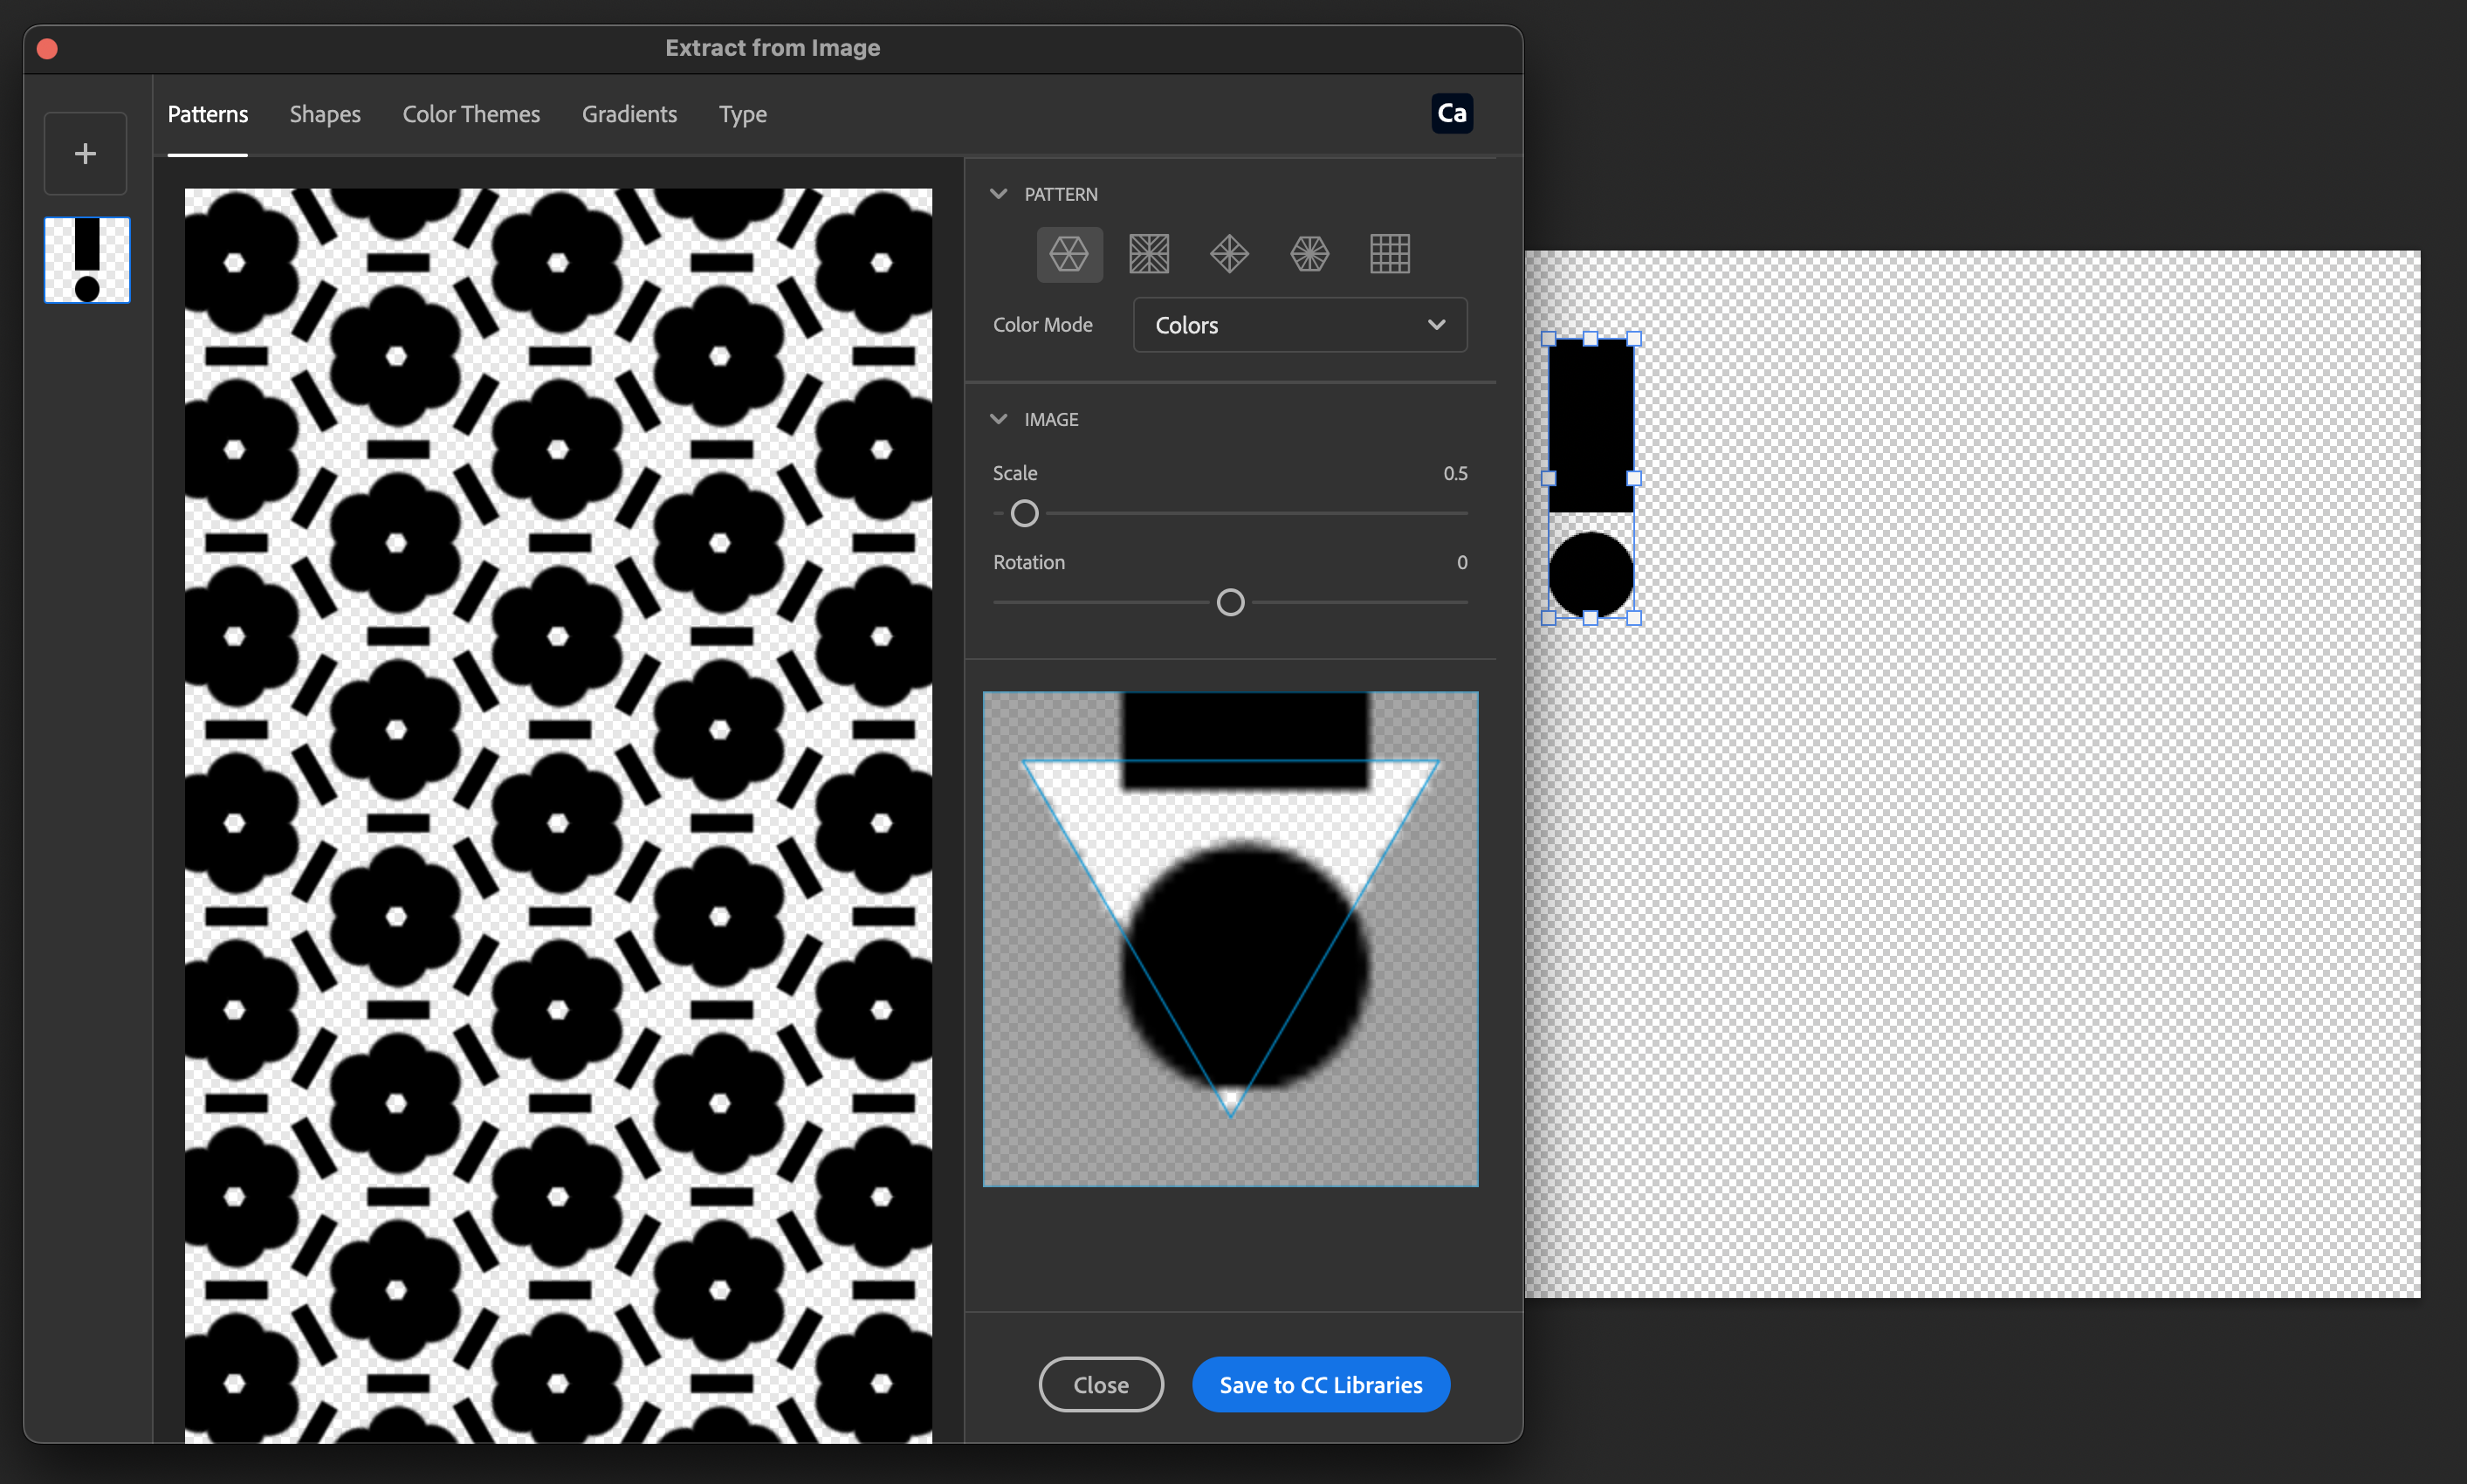Switch to the Shapes tab
The height and width of the screenshot is (1484, 2467).
click(324, 114)
